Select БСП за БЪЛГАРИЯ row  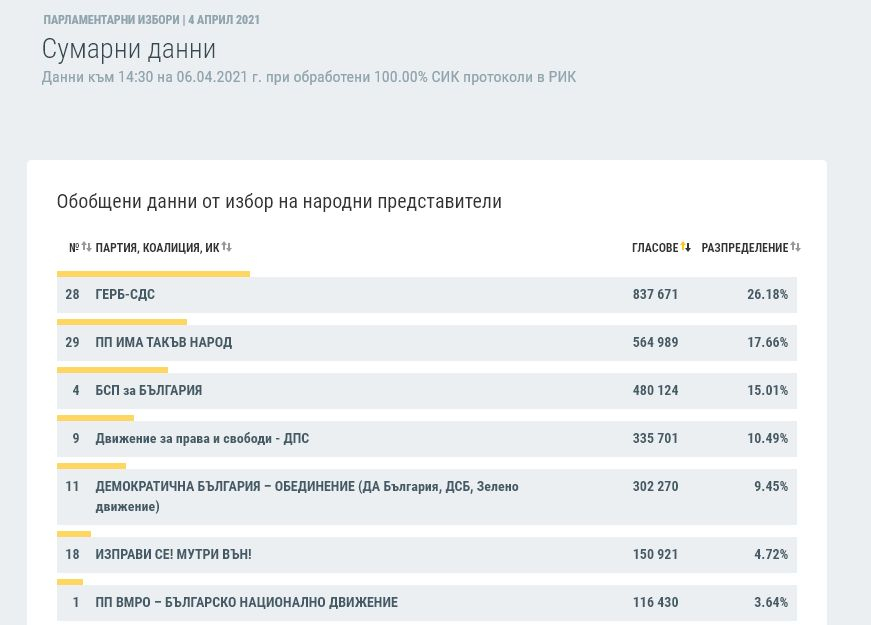427,391
